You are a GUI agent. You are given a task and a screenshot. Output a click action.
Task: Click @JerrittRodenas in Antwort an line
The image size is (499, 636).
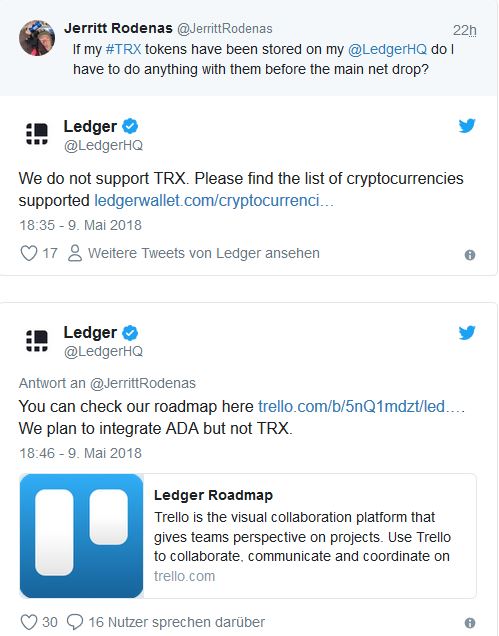click(143, 383)
